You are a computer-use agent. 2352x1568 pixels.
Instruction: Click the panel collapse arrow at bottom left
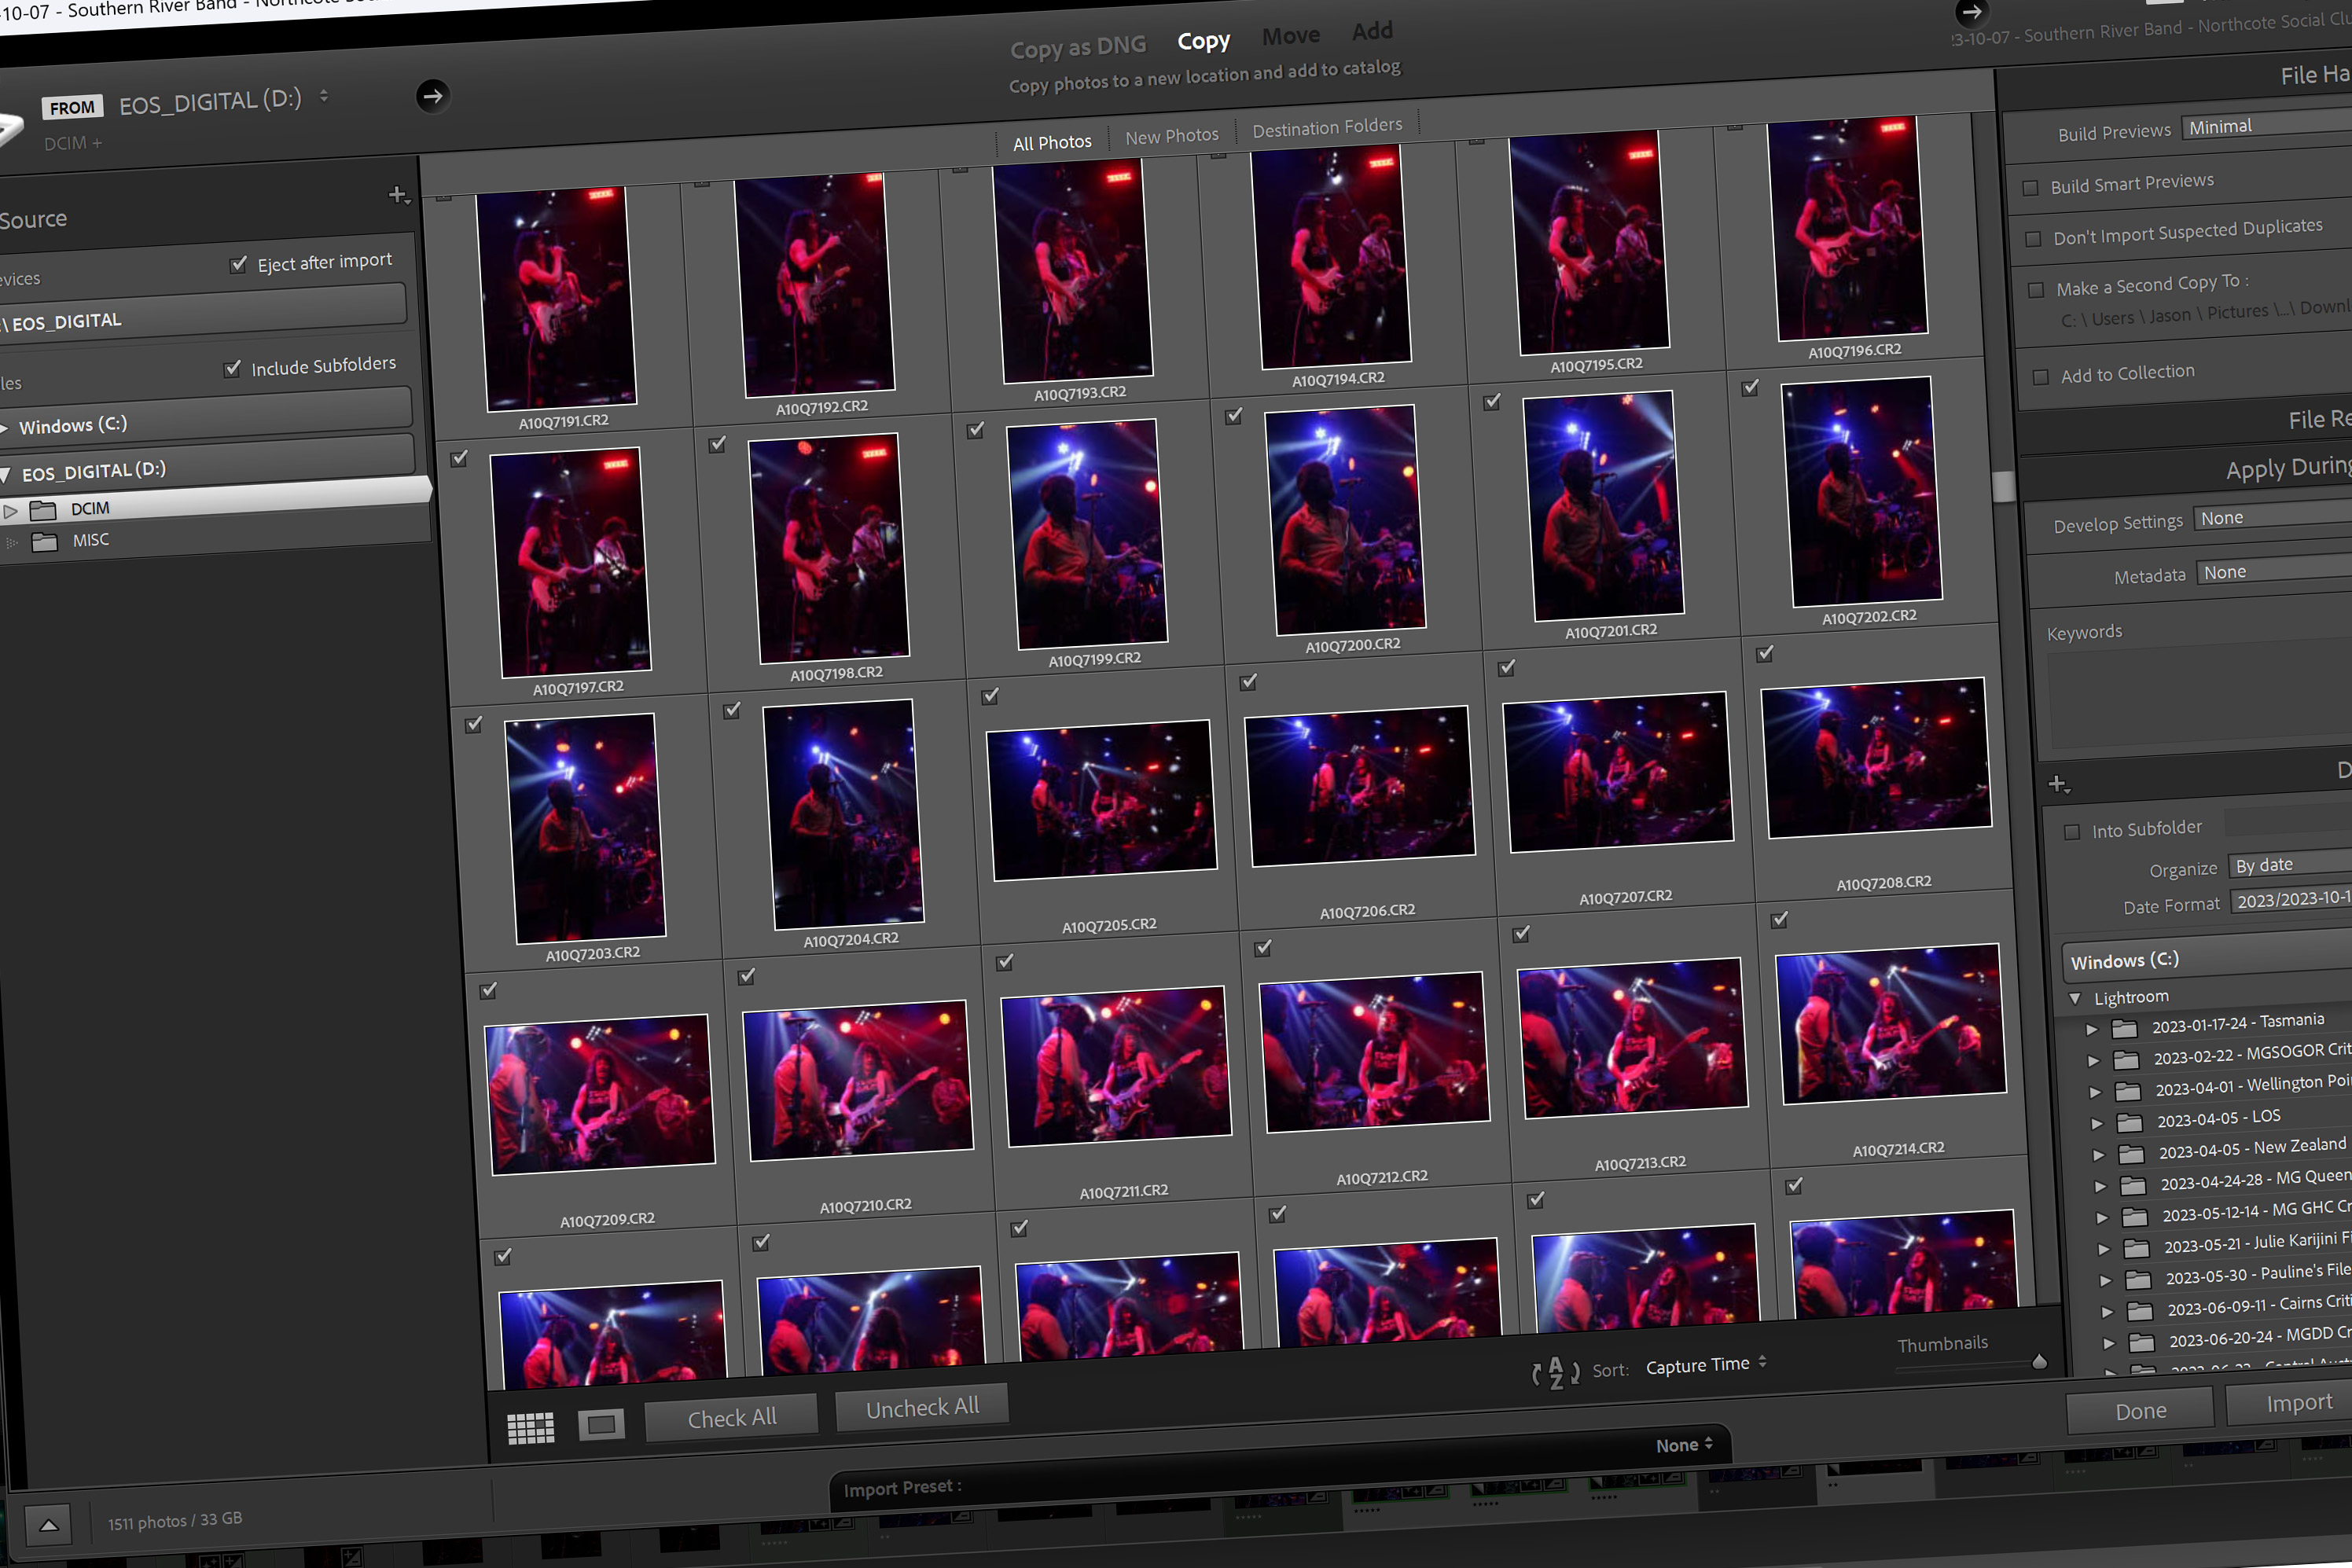[x=48, y=1525]
